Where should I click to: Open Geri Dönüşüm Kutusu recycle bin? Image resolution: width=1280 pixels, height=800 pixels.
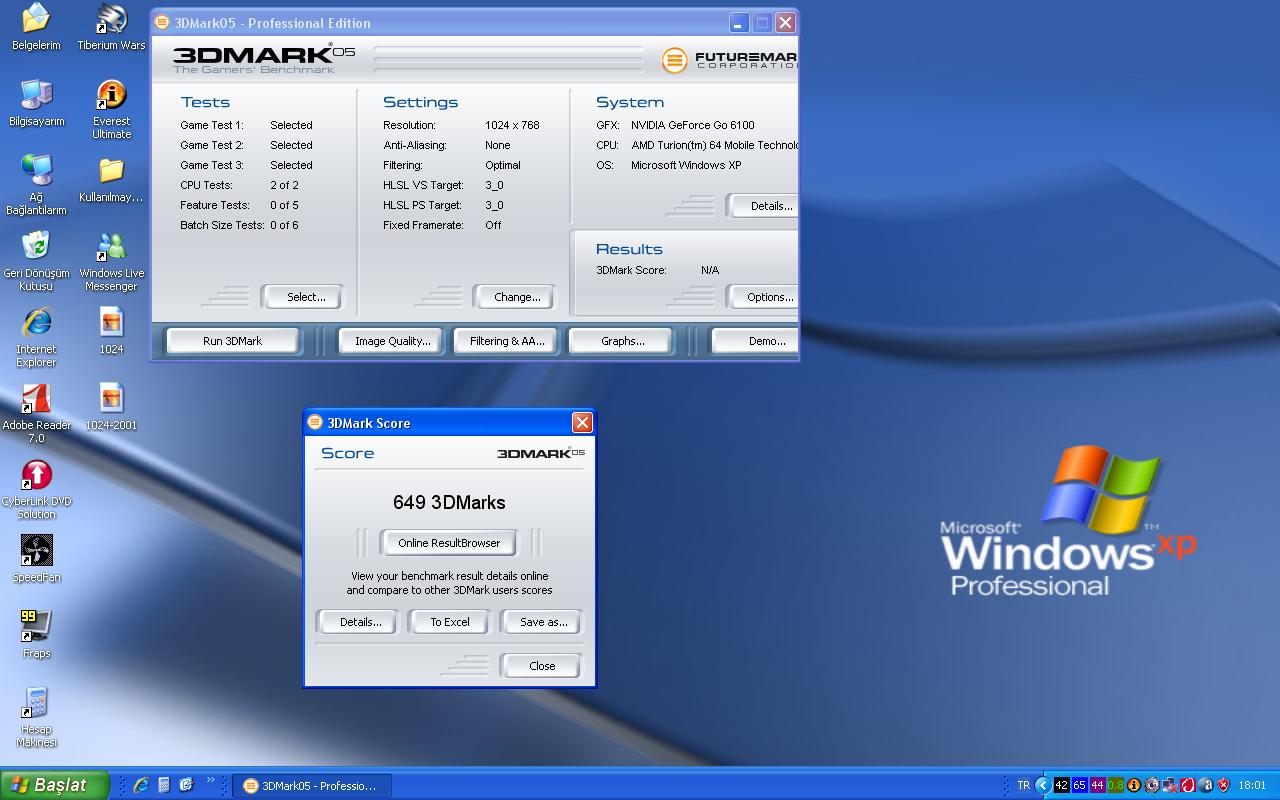36,260
